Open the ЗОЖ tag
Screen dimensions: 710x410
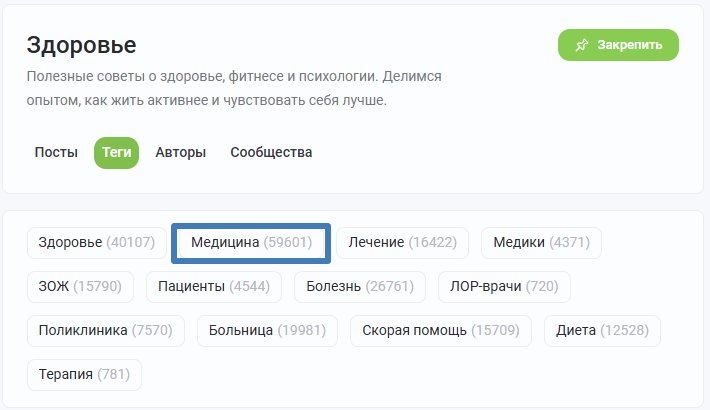pos(80,287)
